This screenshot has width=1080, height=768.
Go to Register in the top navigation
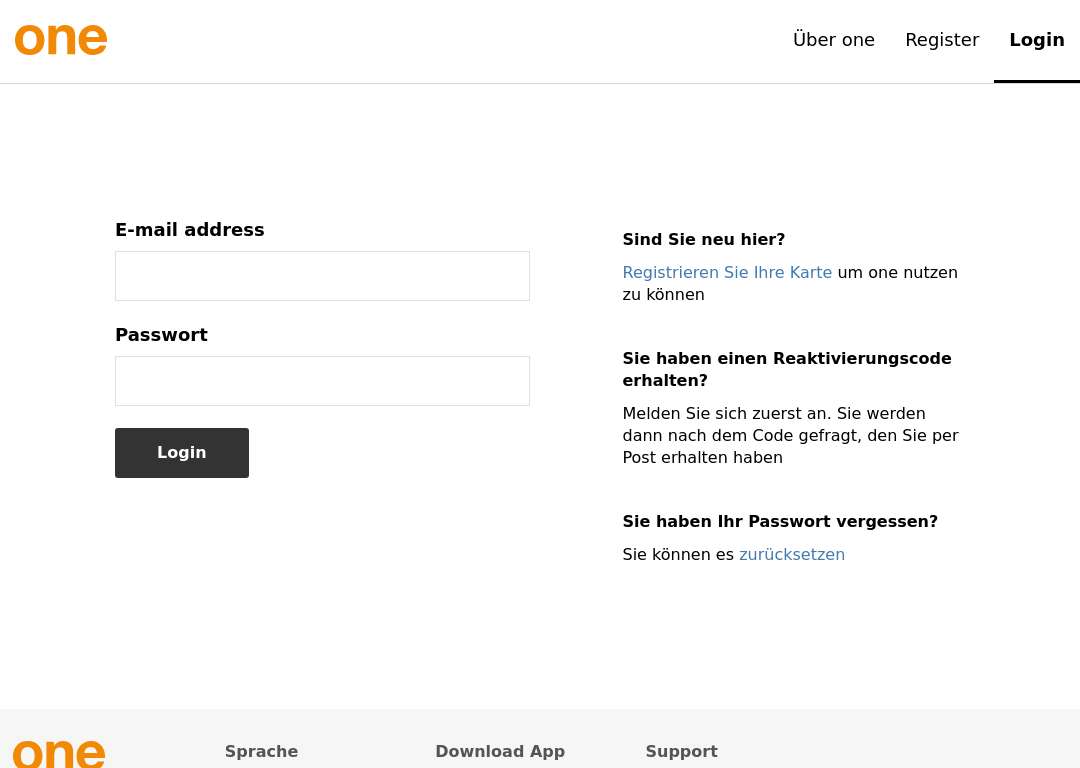tap(942, 40)
